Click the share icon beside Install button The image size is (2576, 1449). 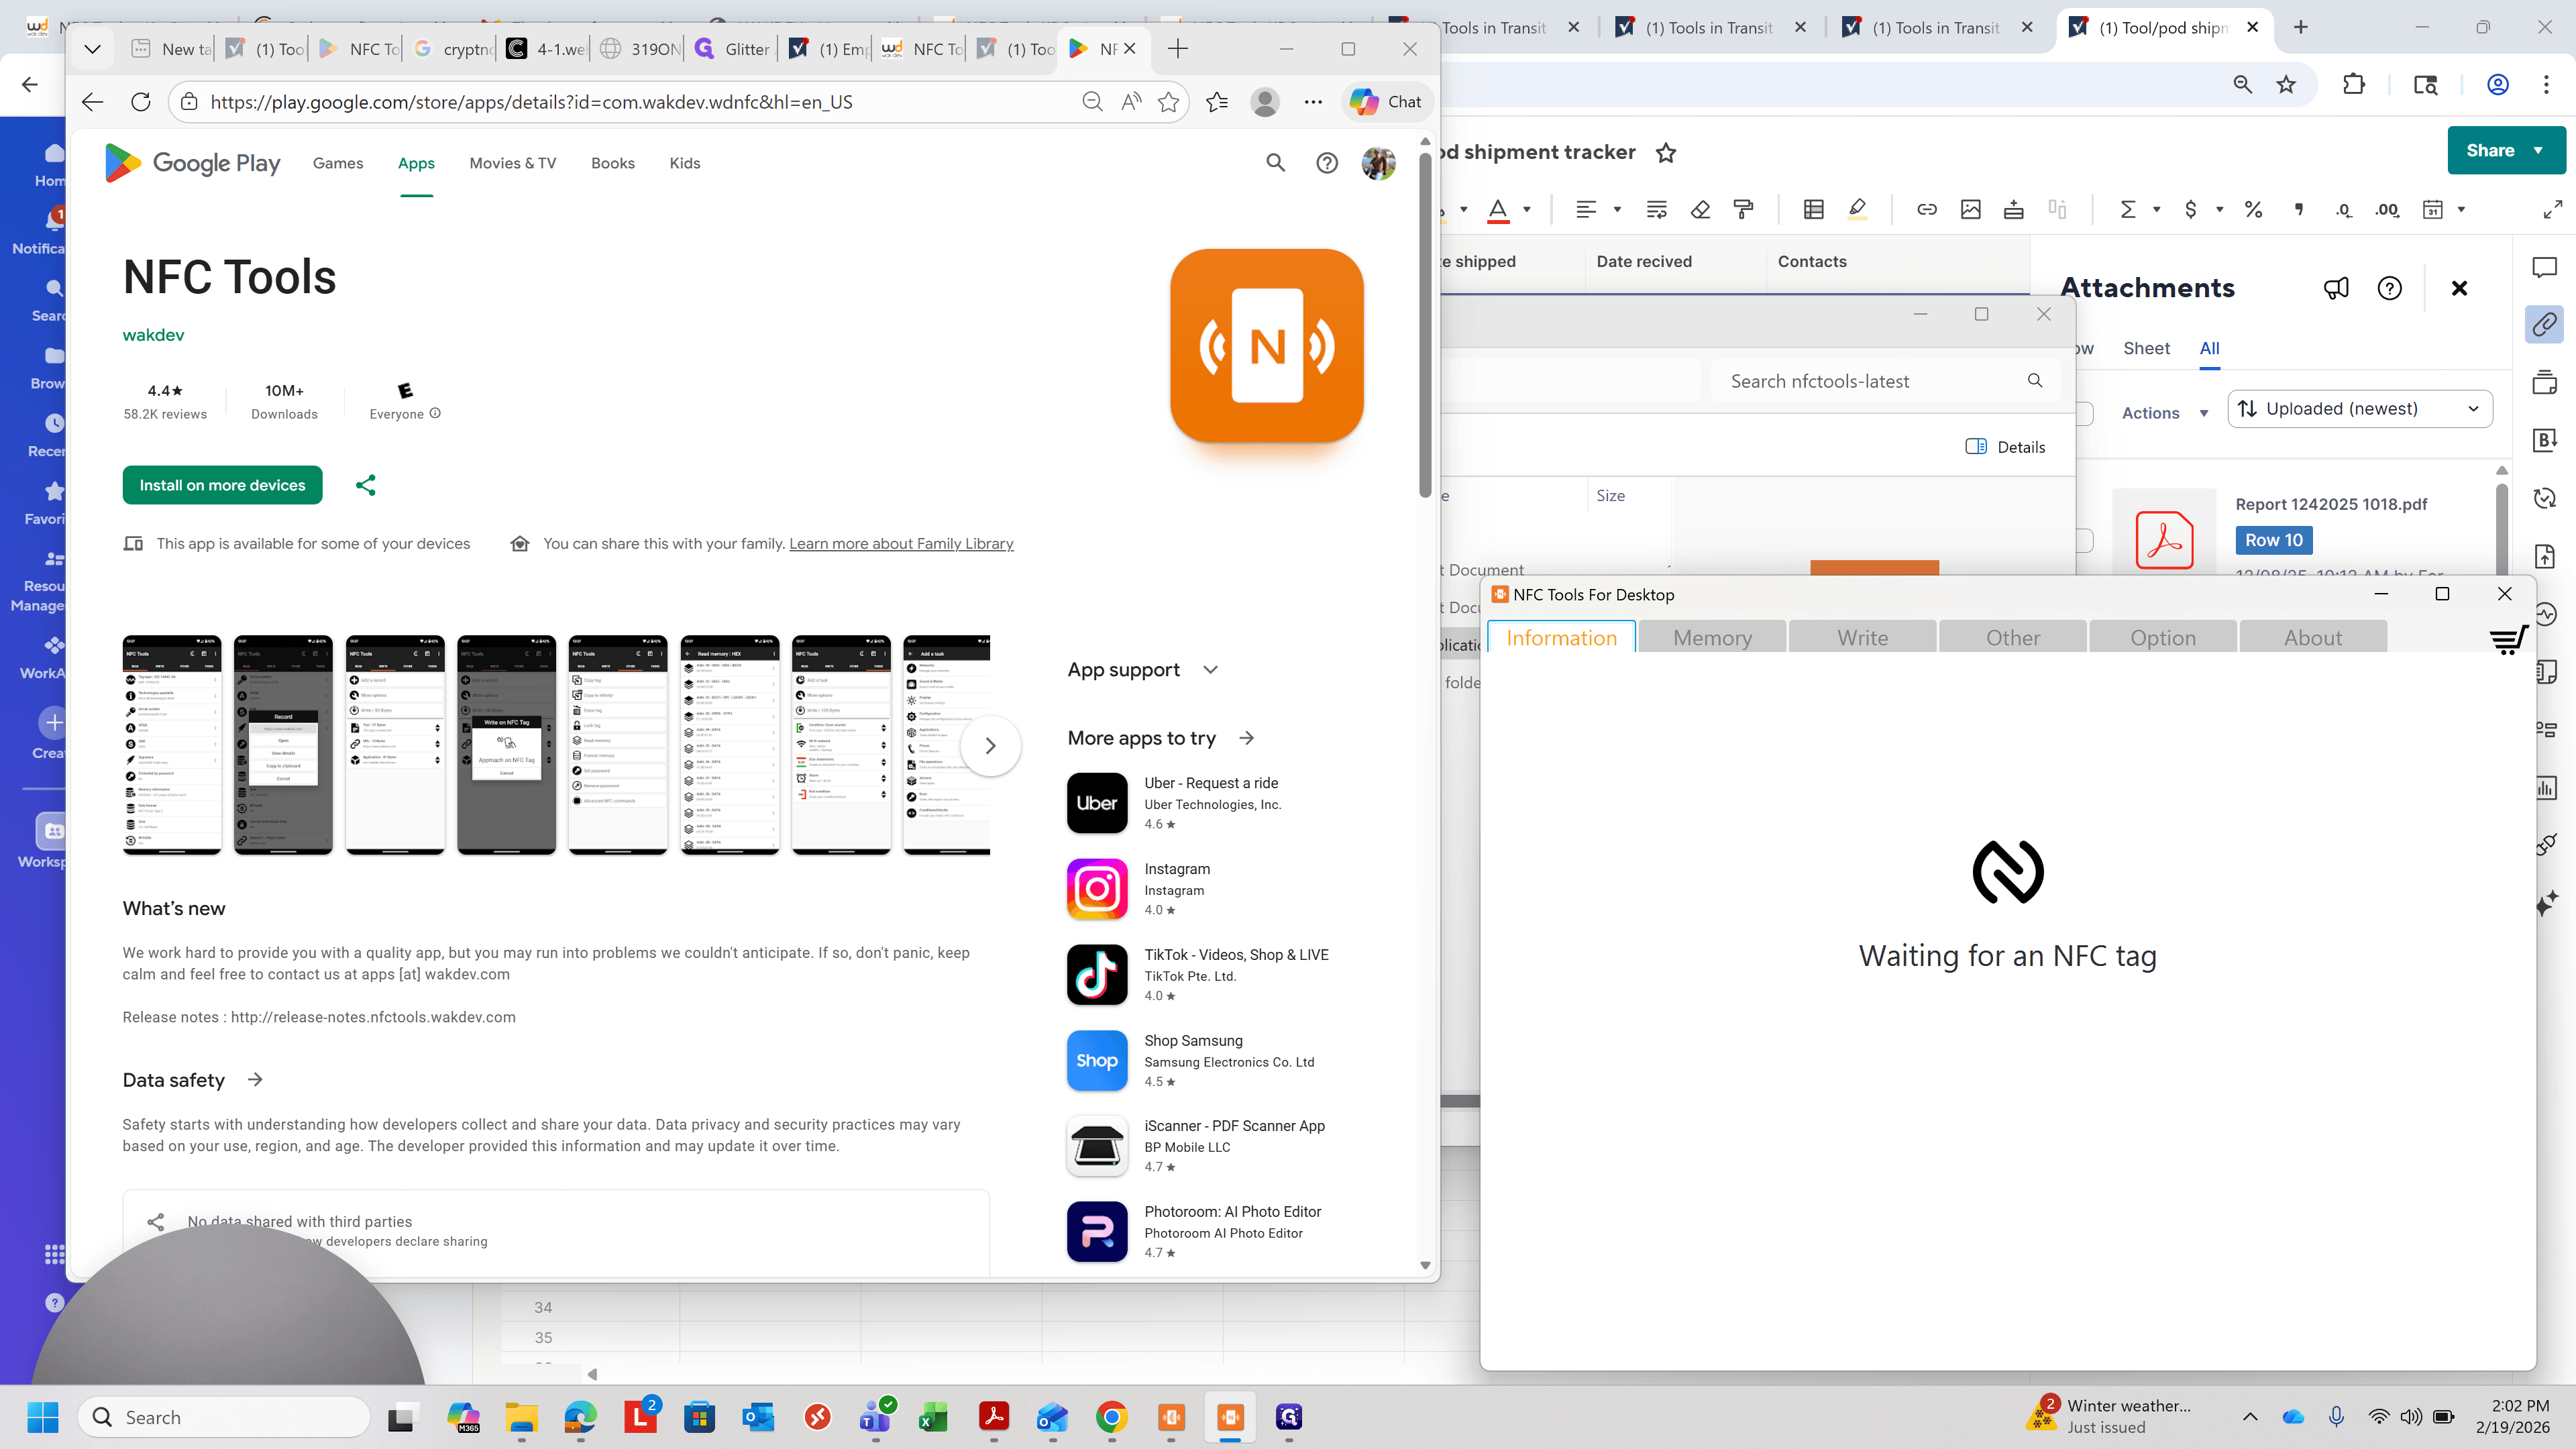tap(366, 485)
